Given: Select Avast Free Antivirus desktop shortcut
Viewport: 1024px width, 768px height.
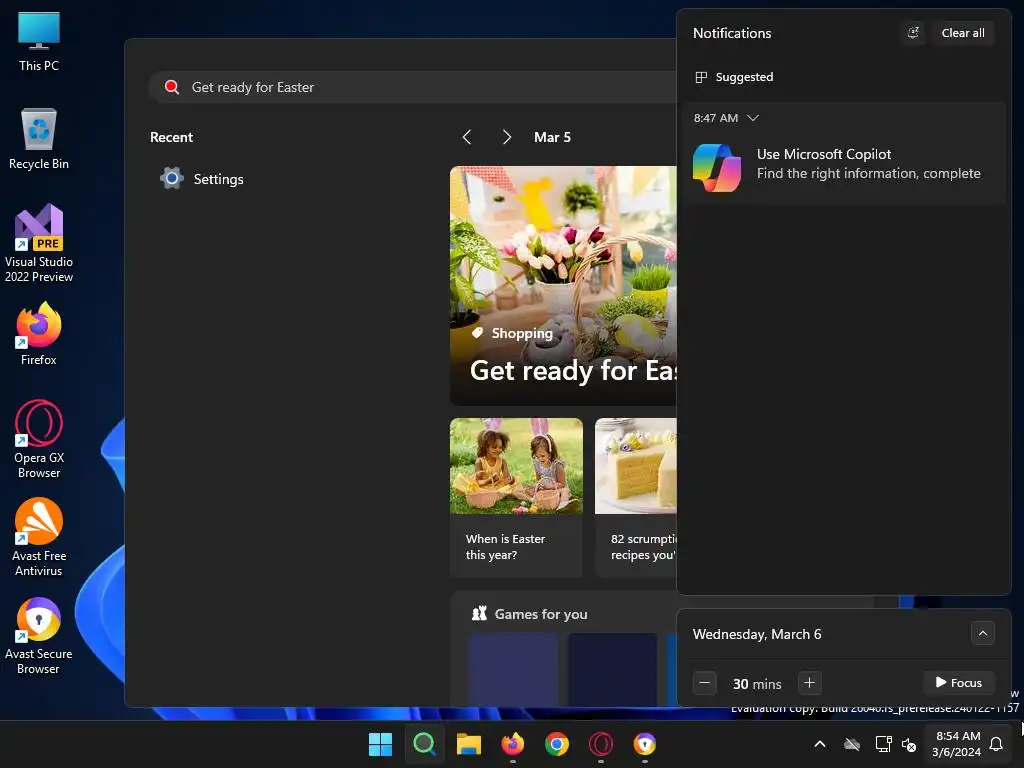Looking at the screenshot, I should [39, 537].
